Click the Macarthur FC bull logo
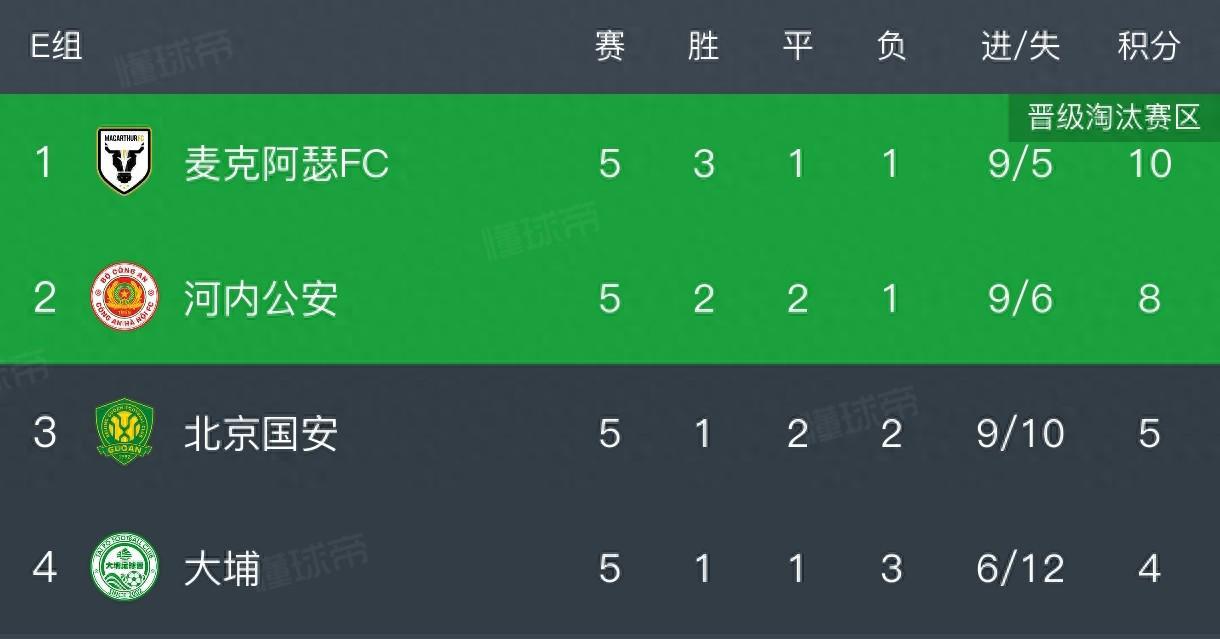1220x639 pixels. point(124,162)
